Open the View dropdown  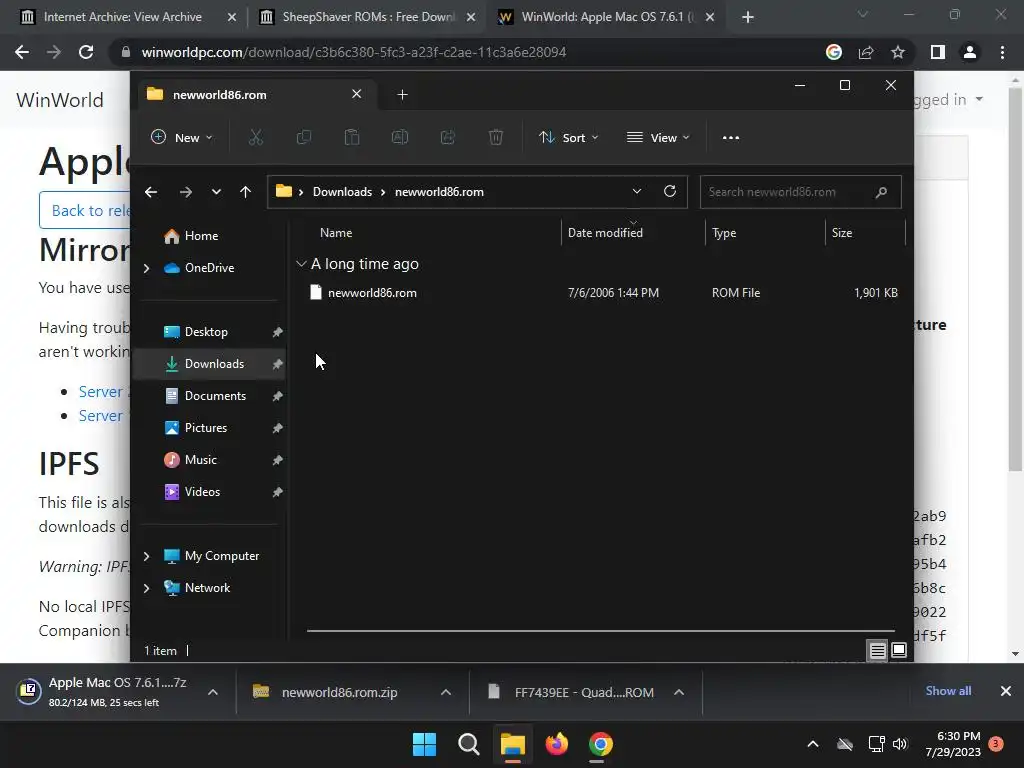pyautogui.click(x=658, y=138)
